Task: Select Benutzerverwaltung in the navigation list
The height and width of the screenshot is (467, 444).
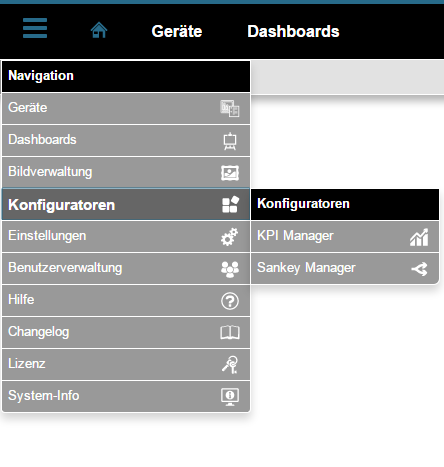Action: coord(126,268)
